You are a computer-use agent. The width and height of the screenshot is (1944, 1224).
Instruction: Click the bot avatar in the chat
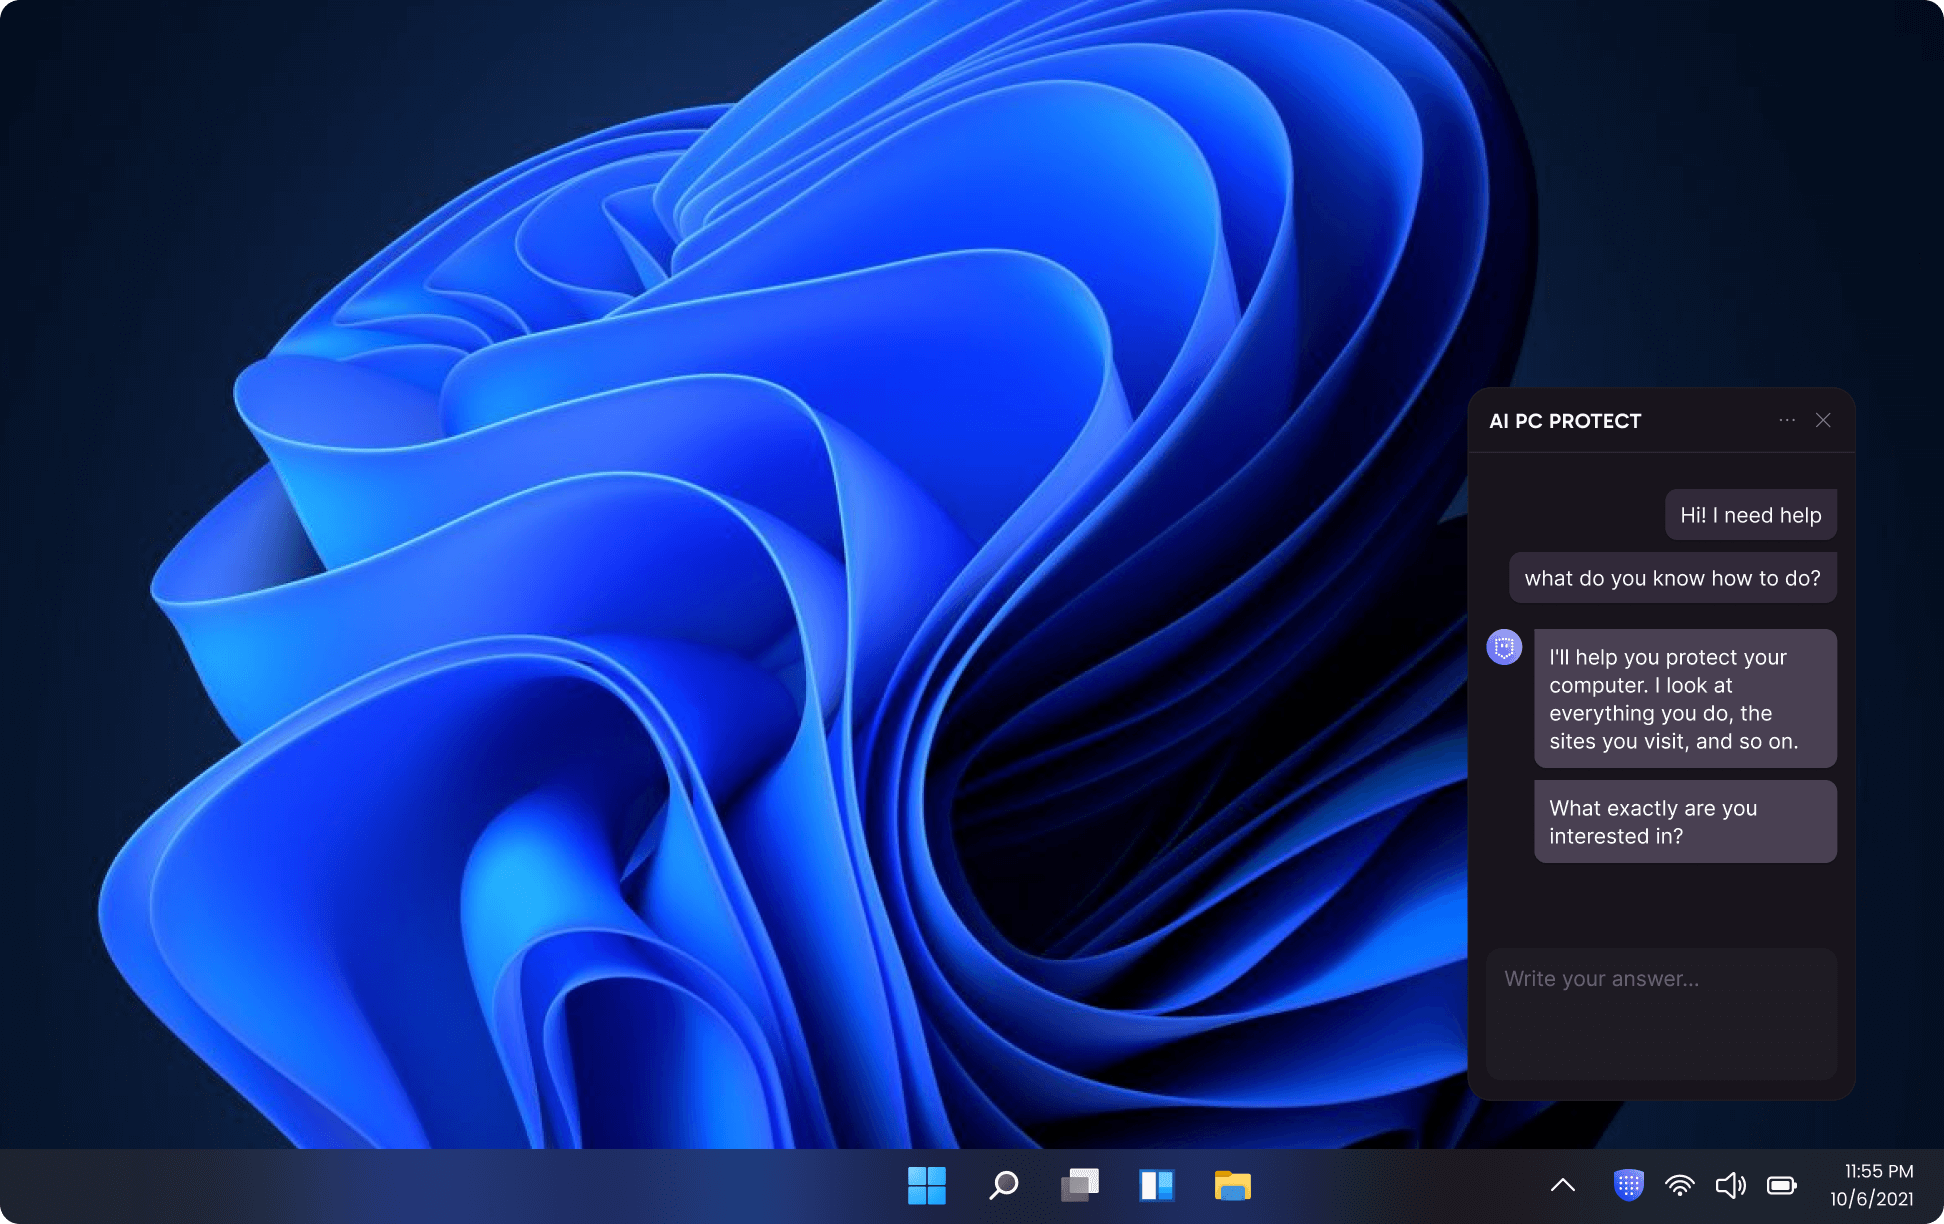point(1504,647)
